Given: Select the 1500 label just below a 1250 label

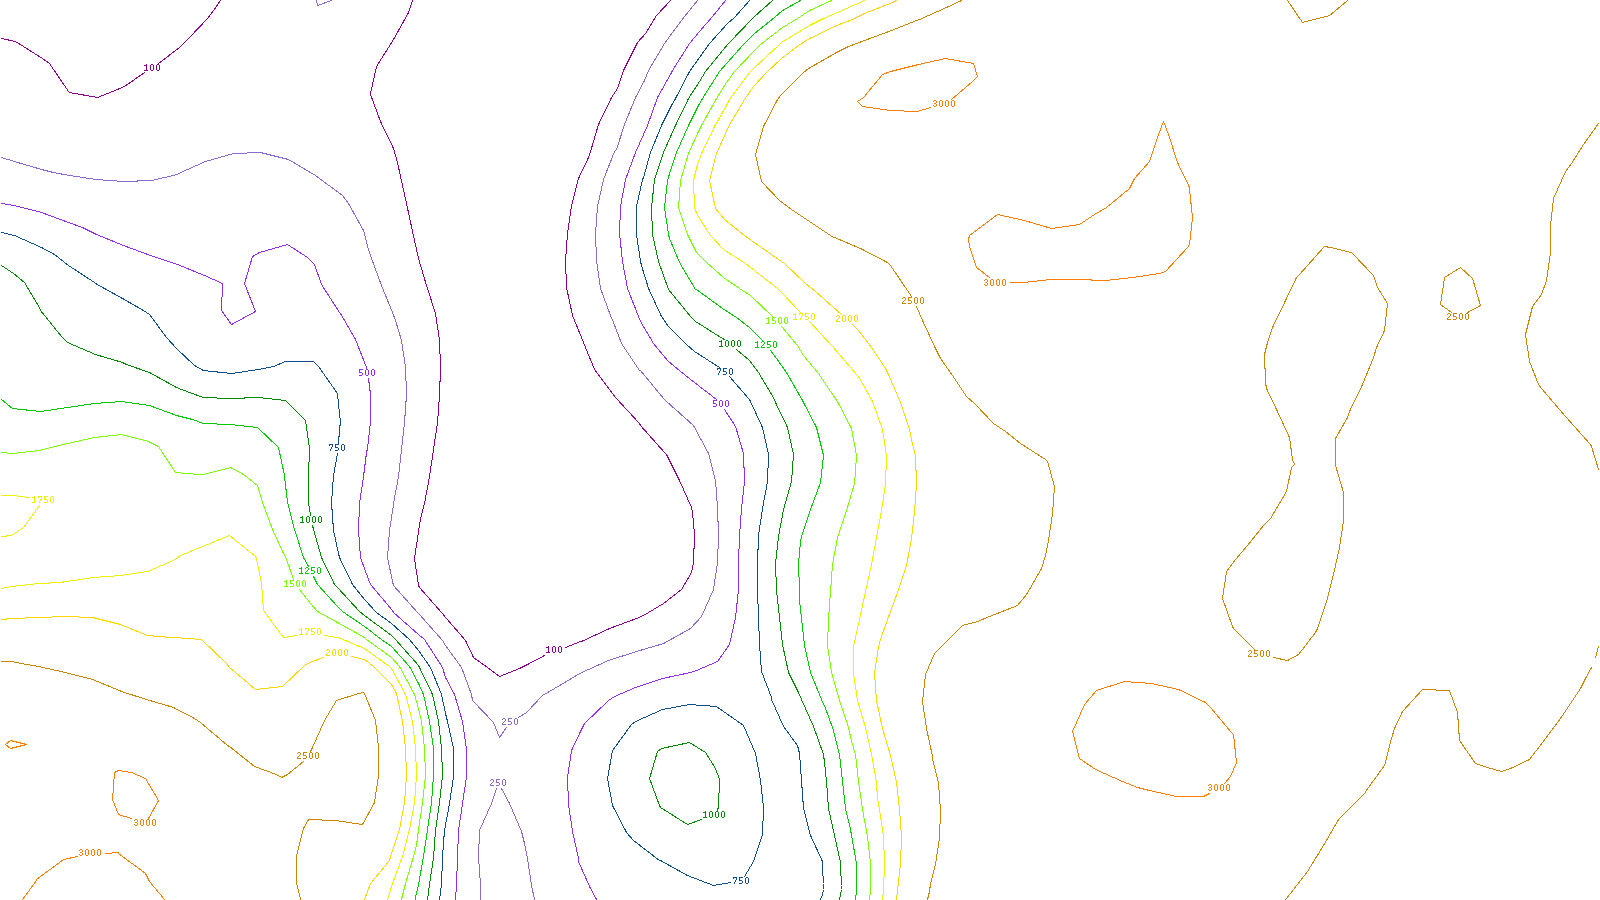Looking at the screenshot, I should [x=295, y=584].
